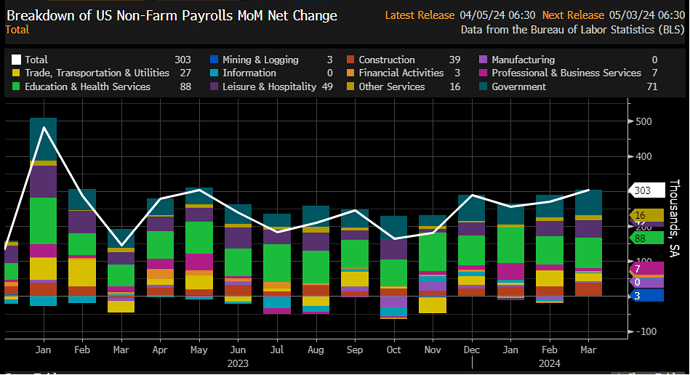Click the green 88 axis value flag
Viewport: 690px width, 375px height.
[x=647, y=238]
